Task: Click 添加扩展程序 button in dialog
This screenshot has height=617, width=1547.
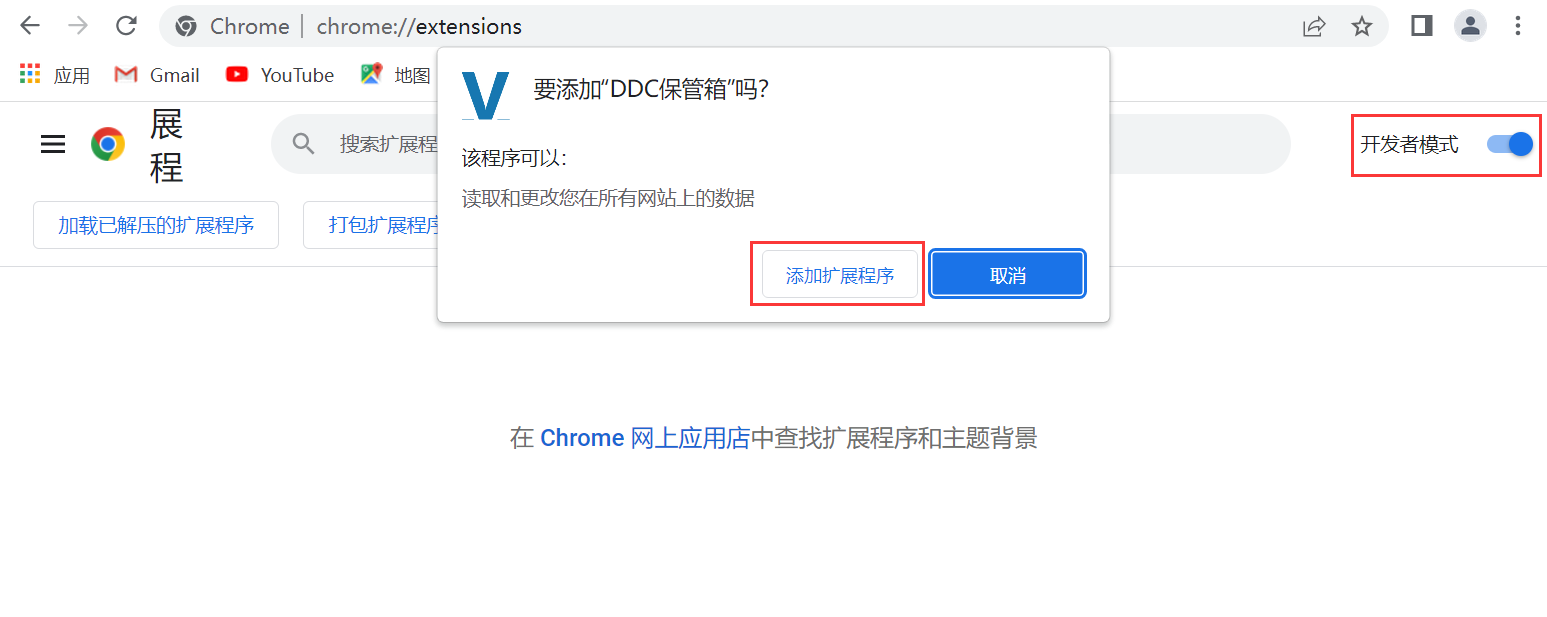Action: pos(840,275)
